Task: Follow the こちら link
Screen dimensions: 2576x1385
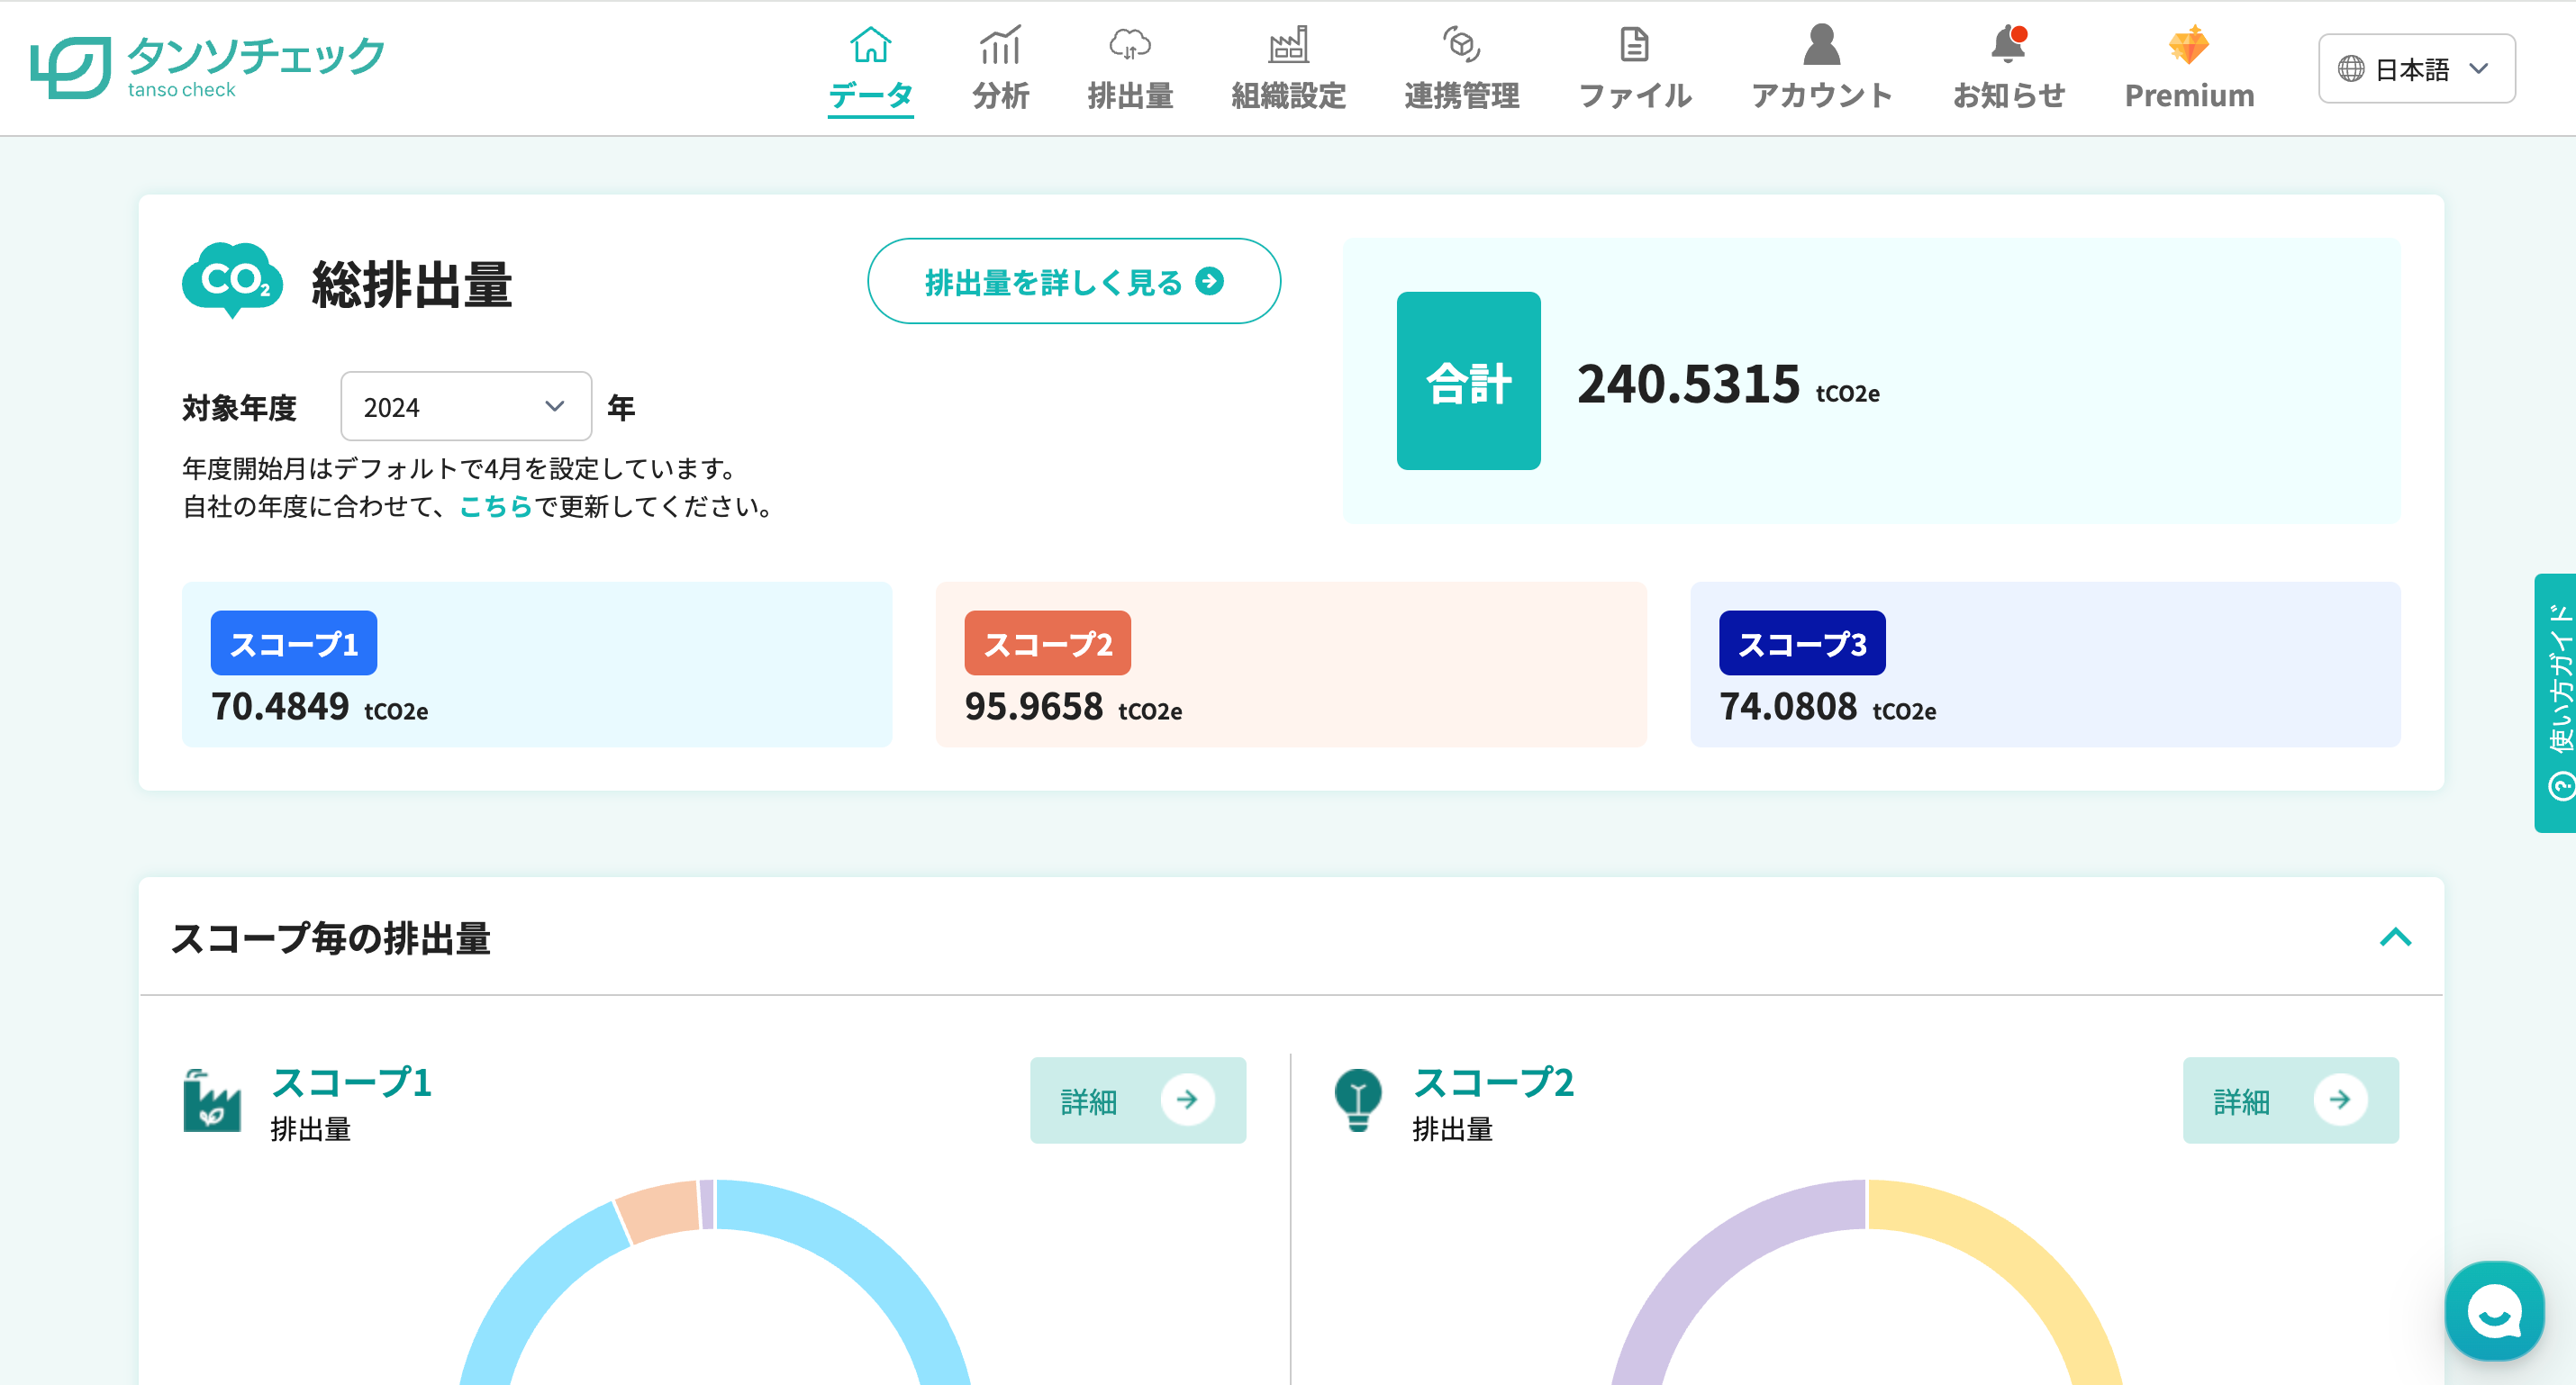Action: pyautogui.click(x=496, y=506)
